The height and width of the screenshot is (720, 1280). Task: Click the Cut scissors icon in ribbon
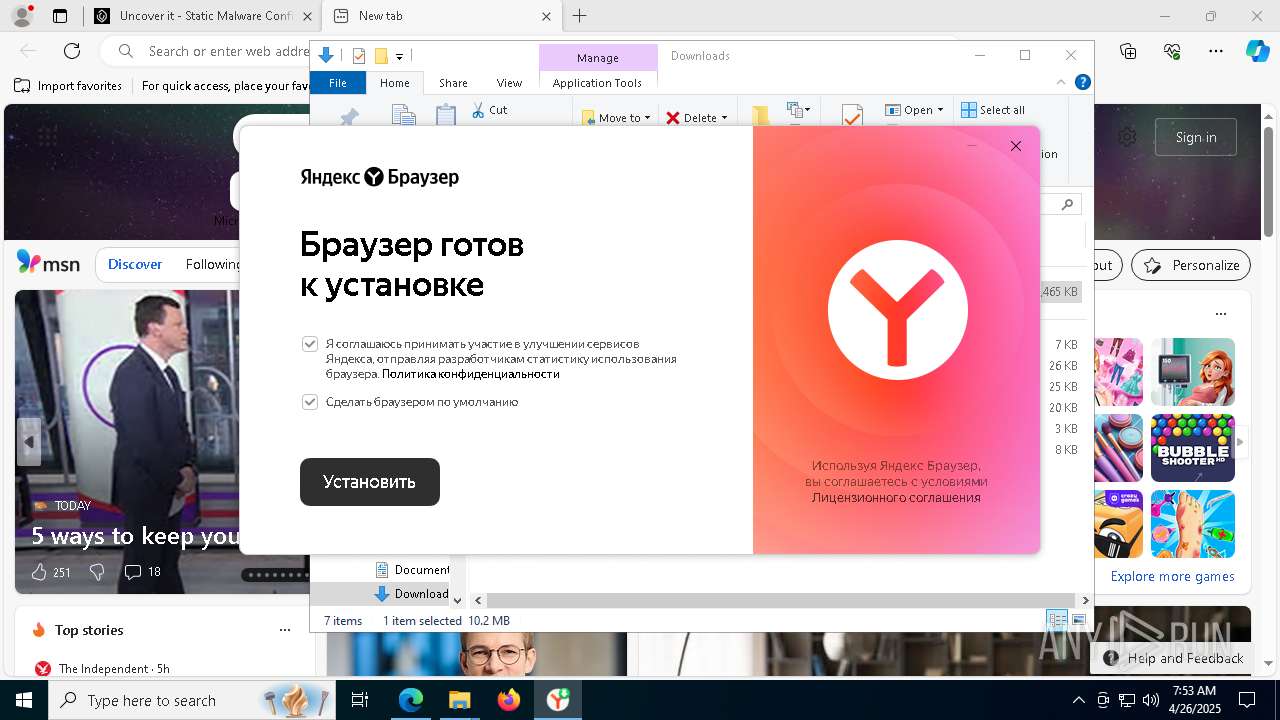coord(478,110)
